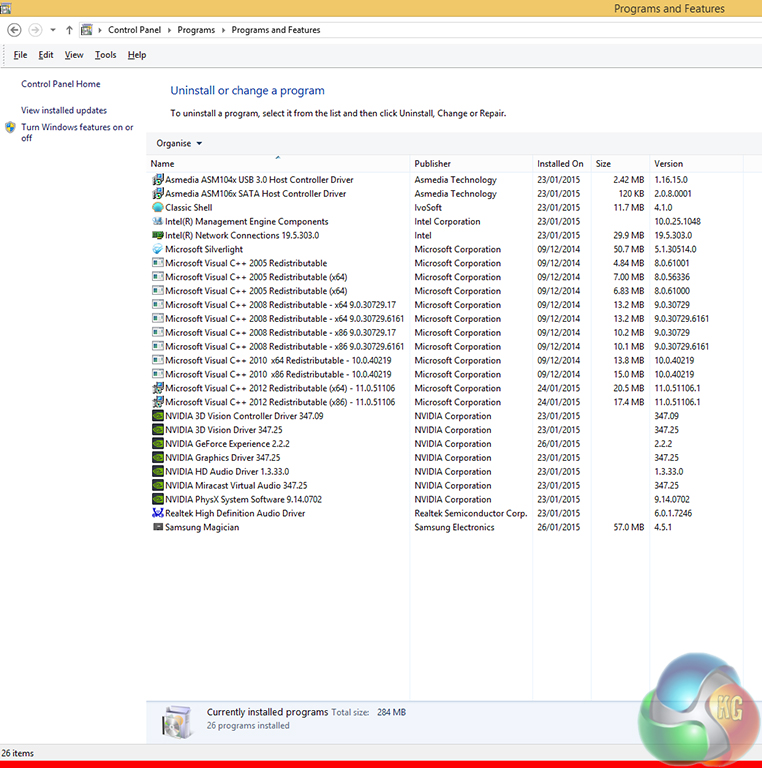This screenshot has height=768, width=762.
Task: Select Programs breadcrumb
Action: tap(196, 30)
